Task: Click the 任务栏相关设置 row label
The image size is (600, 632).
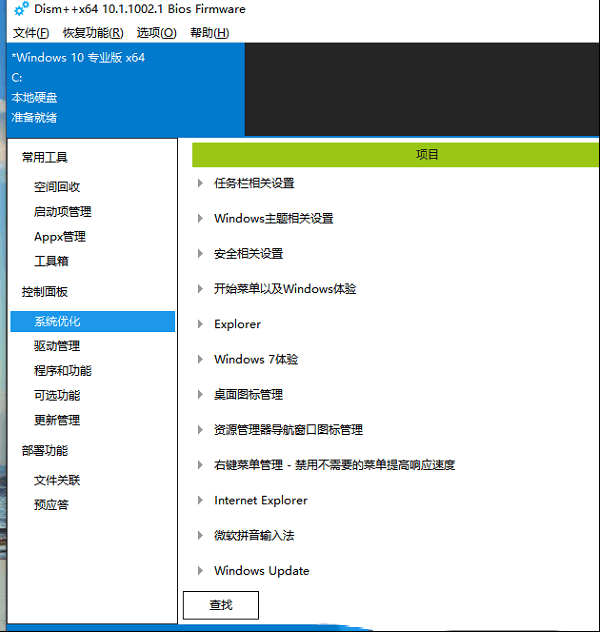Action: [254, 183]
